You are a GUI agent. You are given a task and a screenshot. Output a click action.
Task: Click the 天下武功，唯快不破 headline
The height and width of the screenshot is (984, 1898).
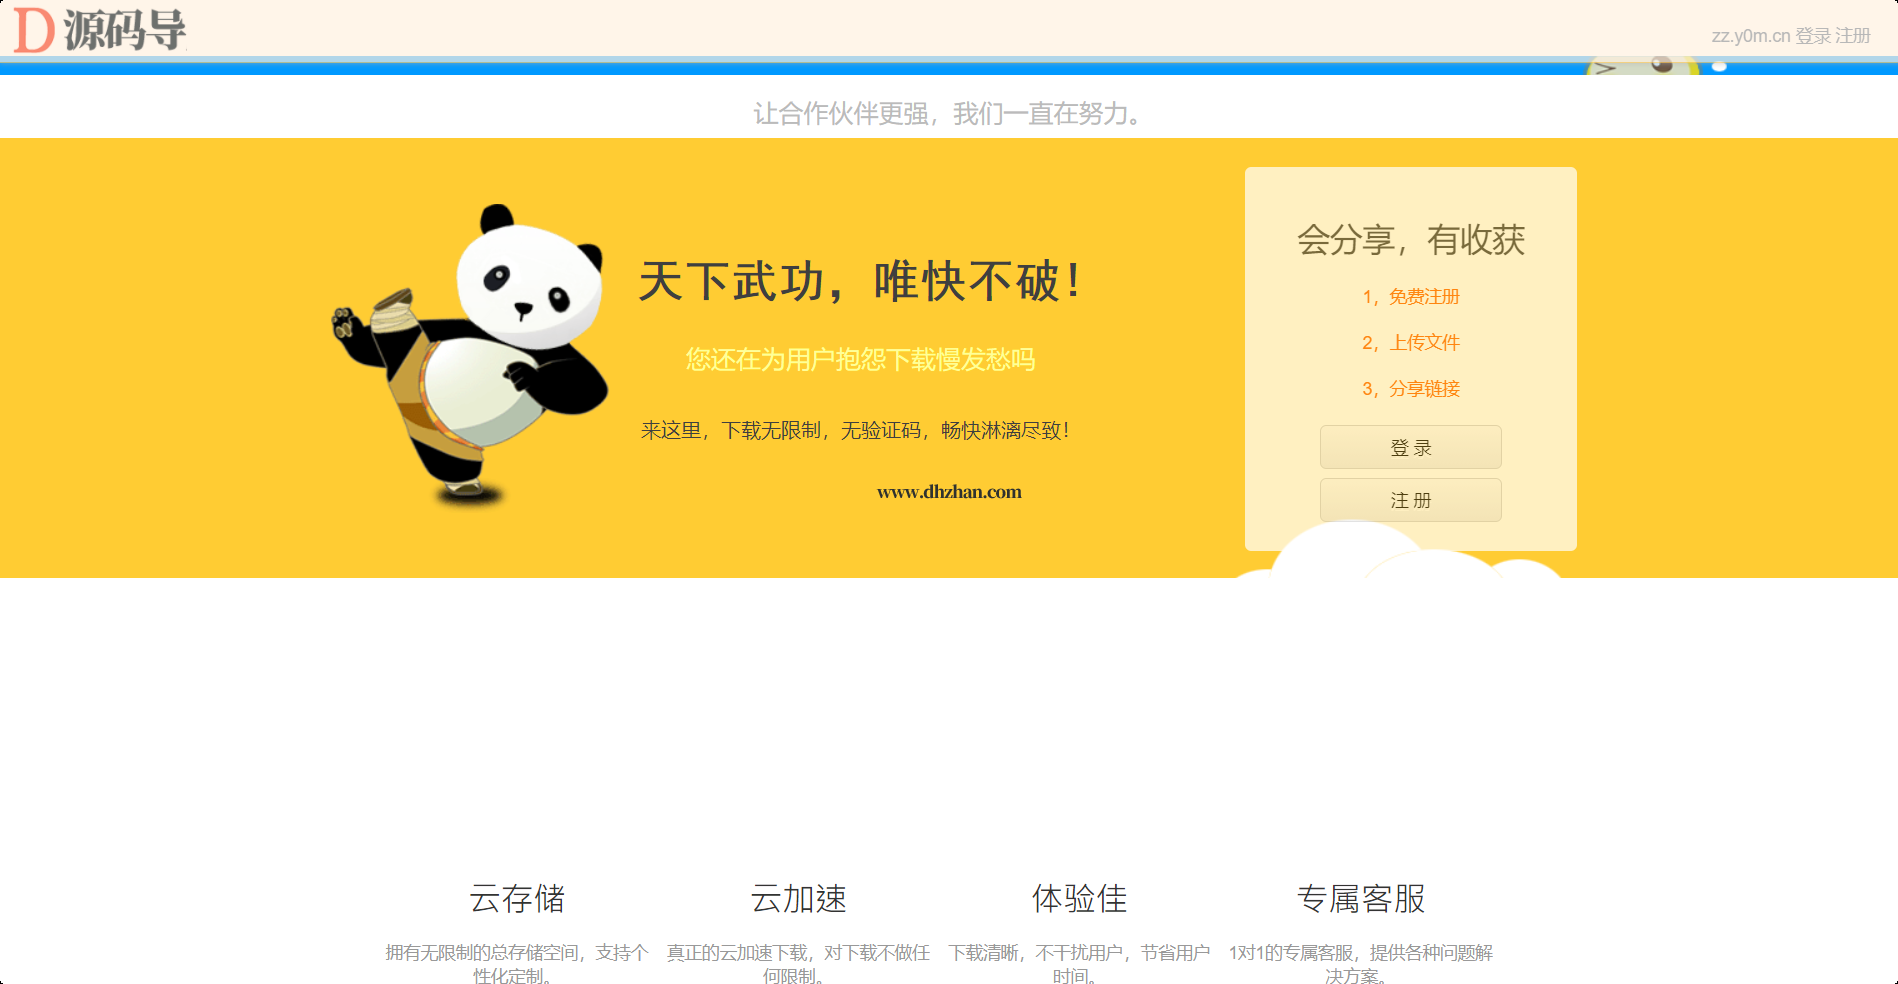[859, 281]
